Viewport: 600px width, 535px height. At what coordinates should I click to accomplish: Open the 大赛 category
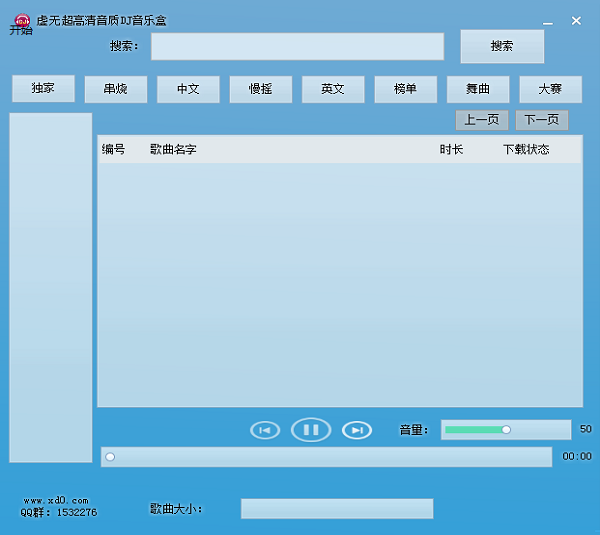coord(551,89)
